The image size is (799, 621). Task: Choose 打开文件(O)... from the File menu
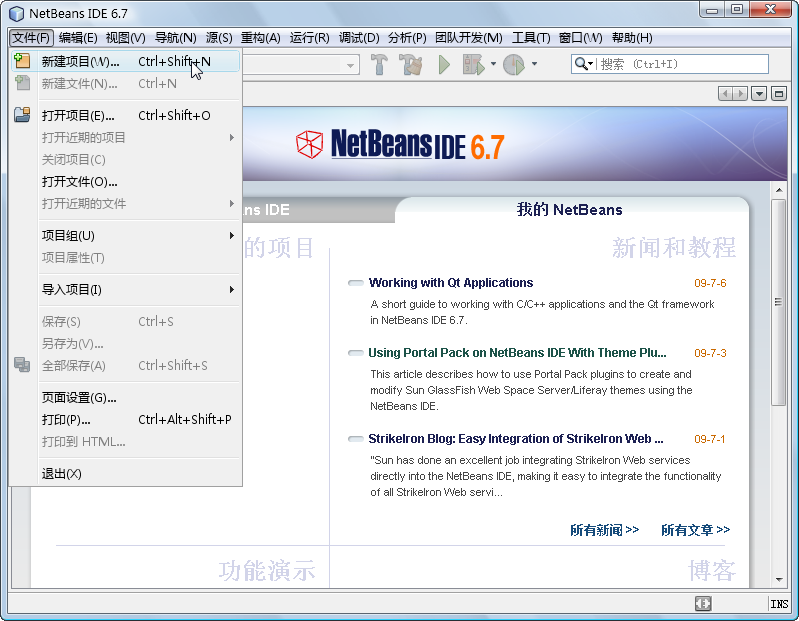click(79, 182)
